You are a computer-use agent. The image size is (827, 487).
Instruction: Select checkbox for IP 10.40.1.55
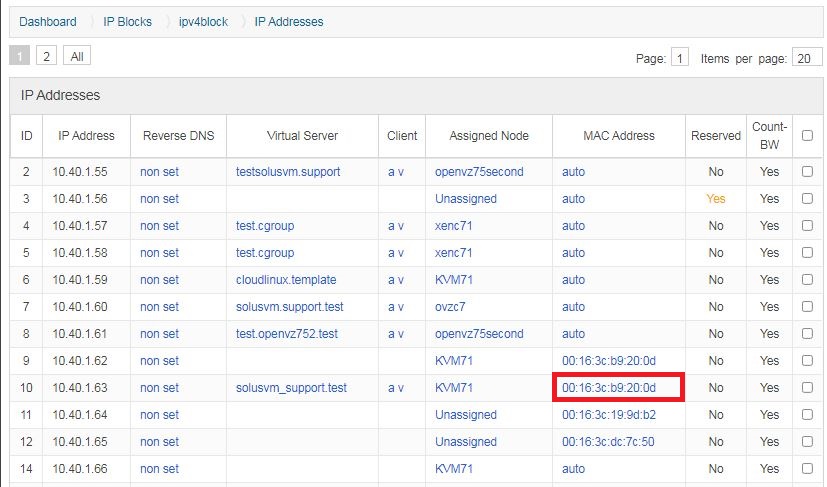806,172
